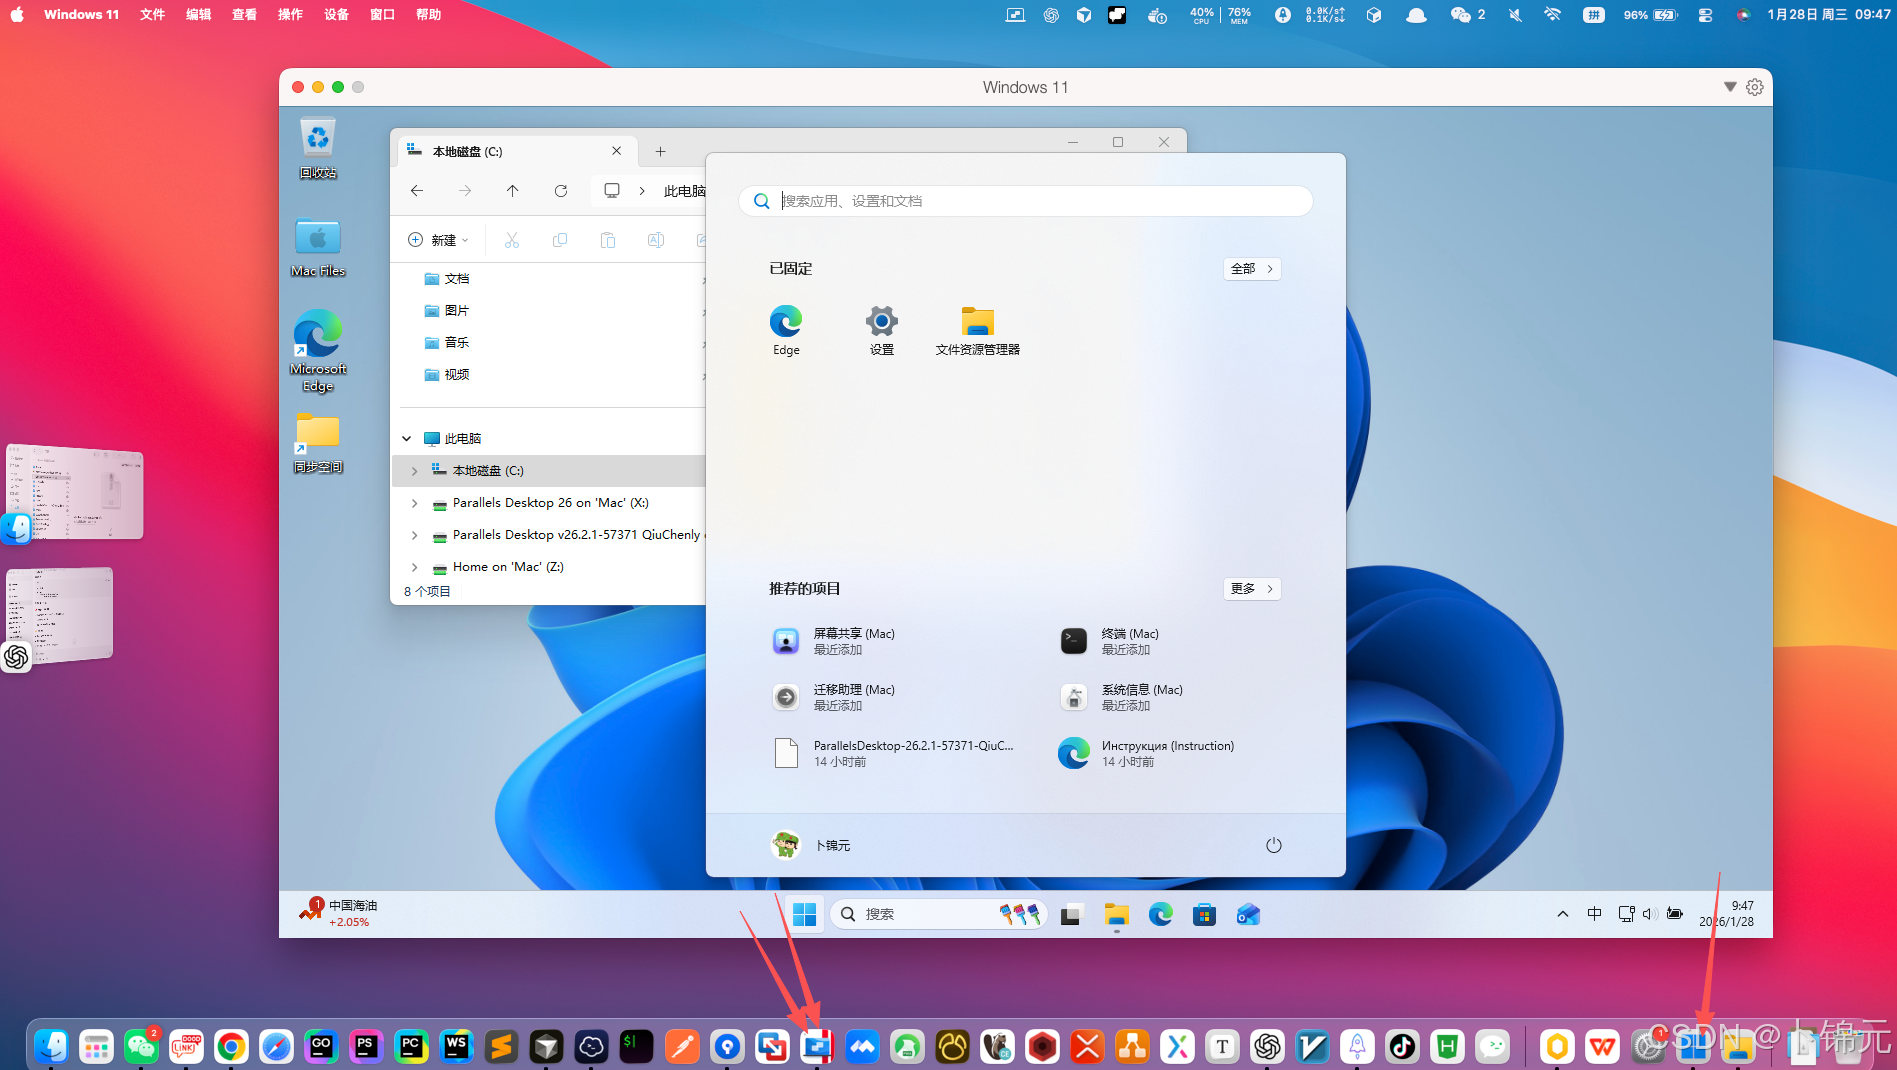Open Google Chrome in the Dock

coord(231,1046)
